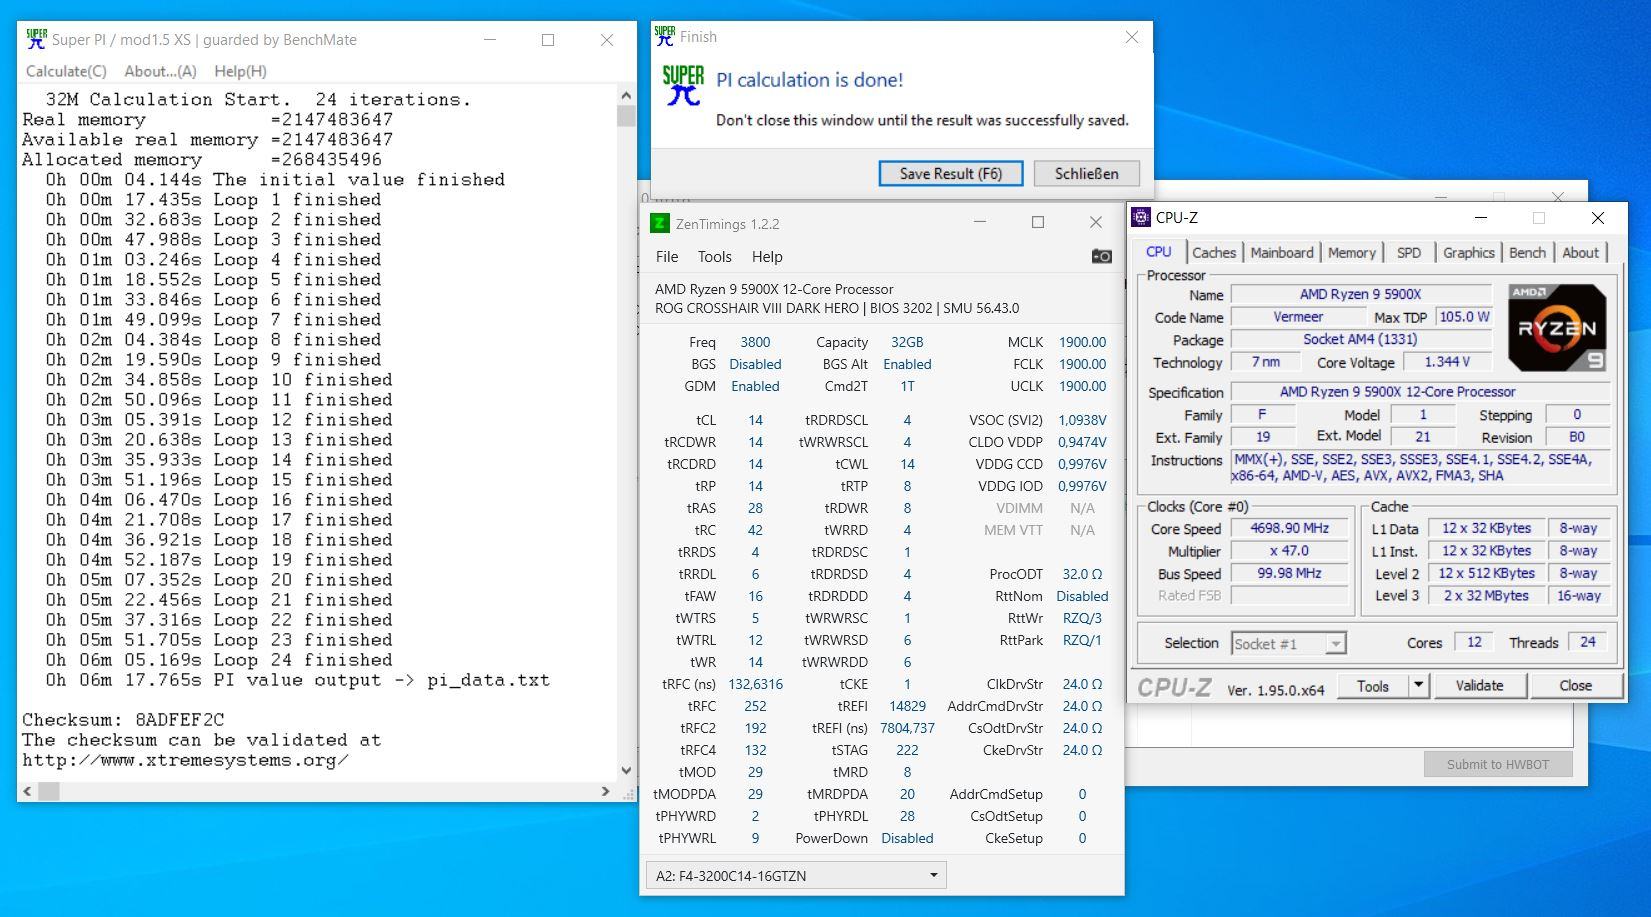Close the Finish dialog with X button

click(x=1131, y=37)
